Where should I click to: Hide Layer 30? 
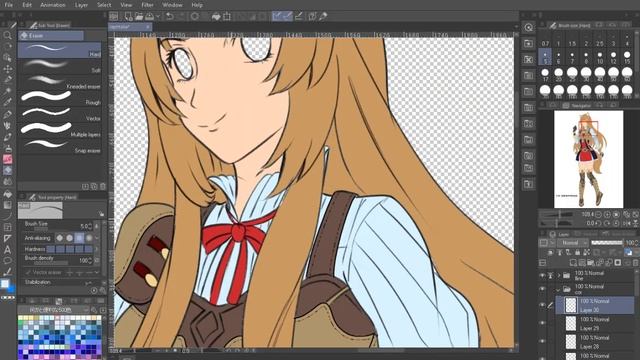click(542, 305)
